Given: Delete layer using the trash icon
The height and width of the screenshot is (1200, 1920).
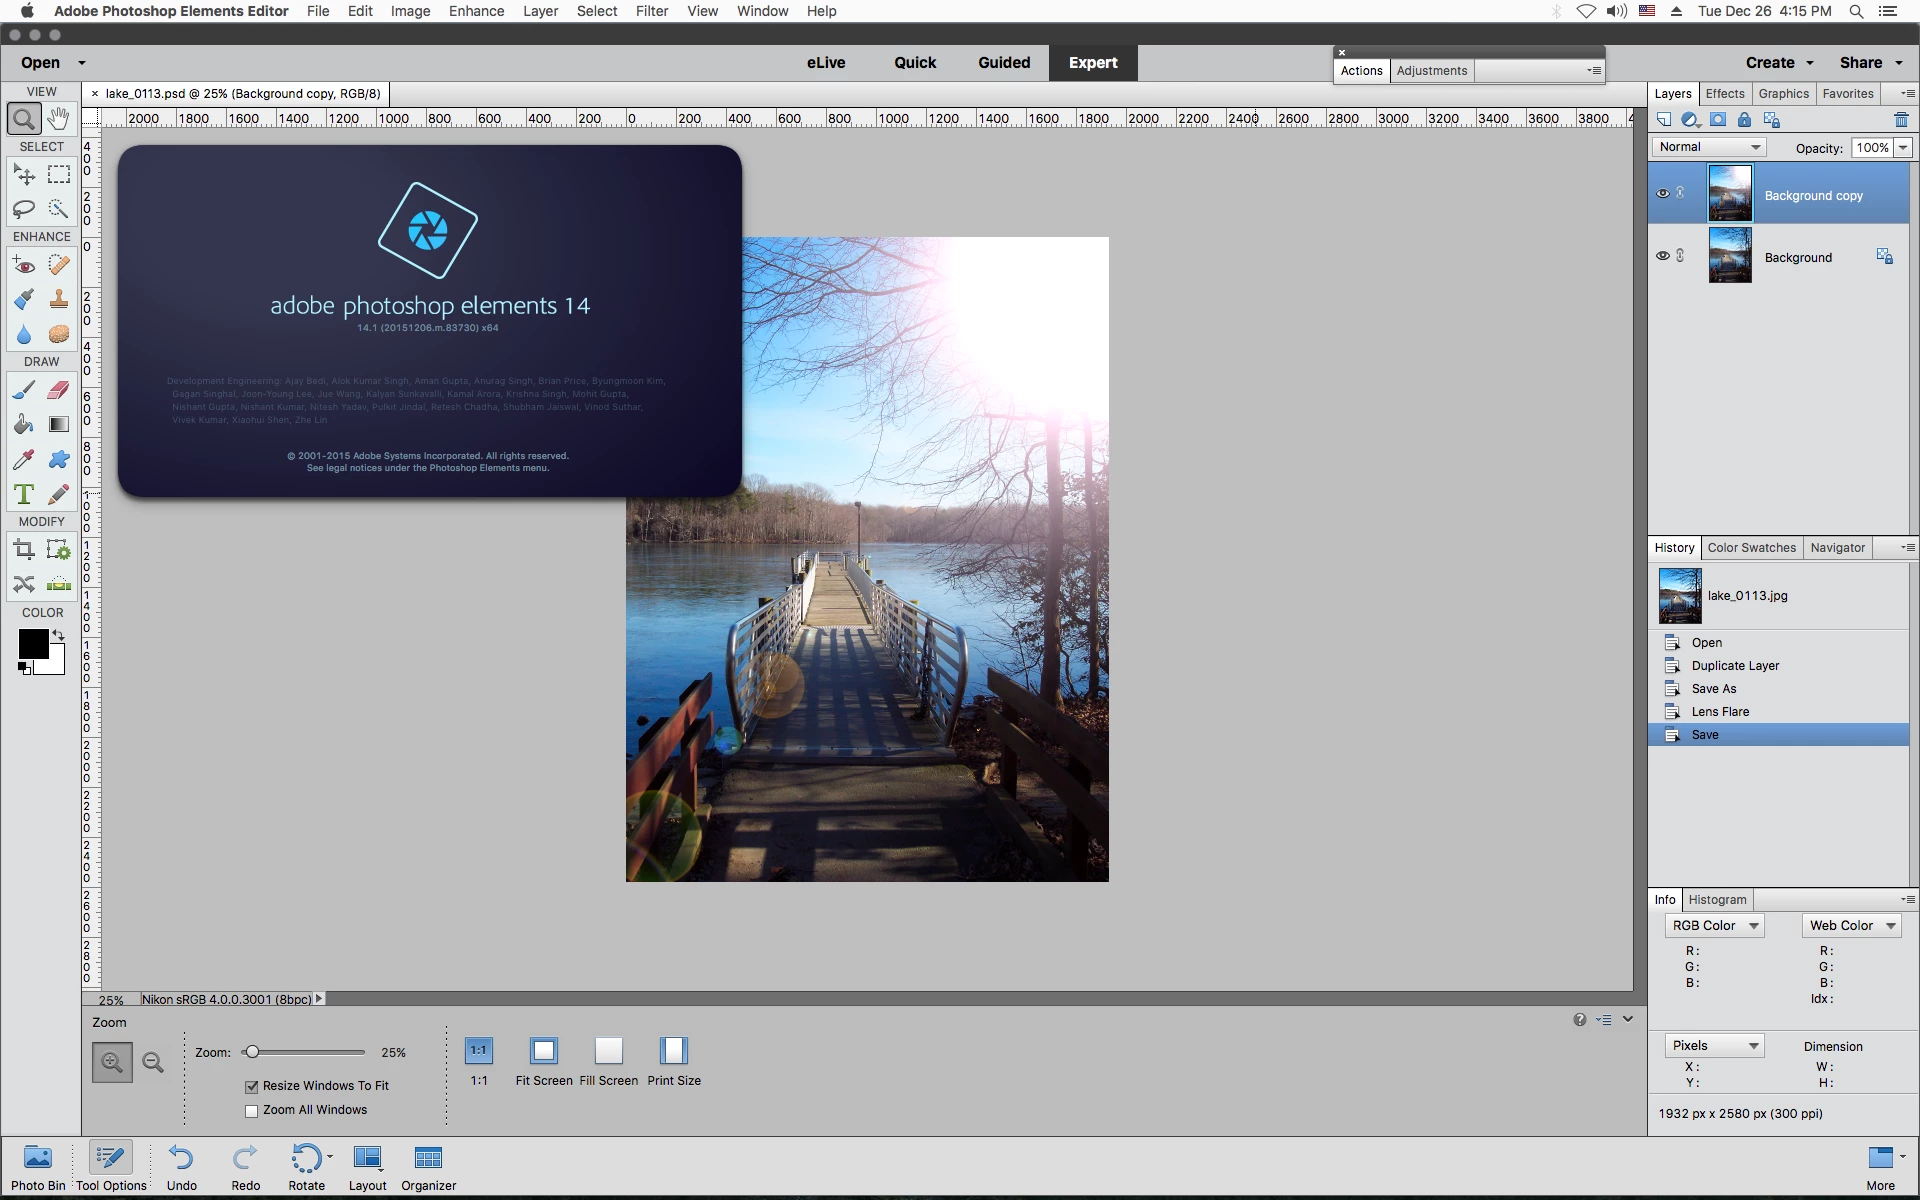Looking at the screenshot, I should [1901, 120].
